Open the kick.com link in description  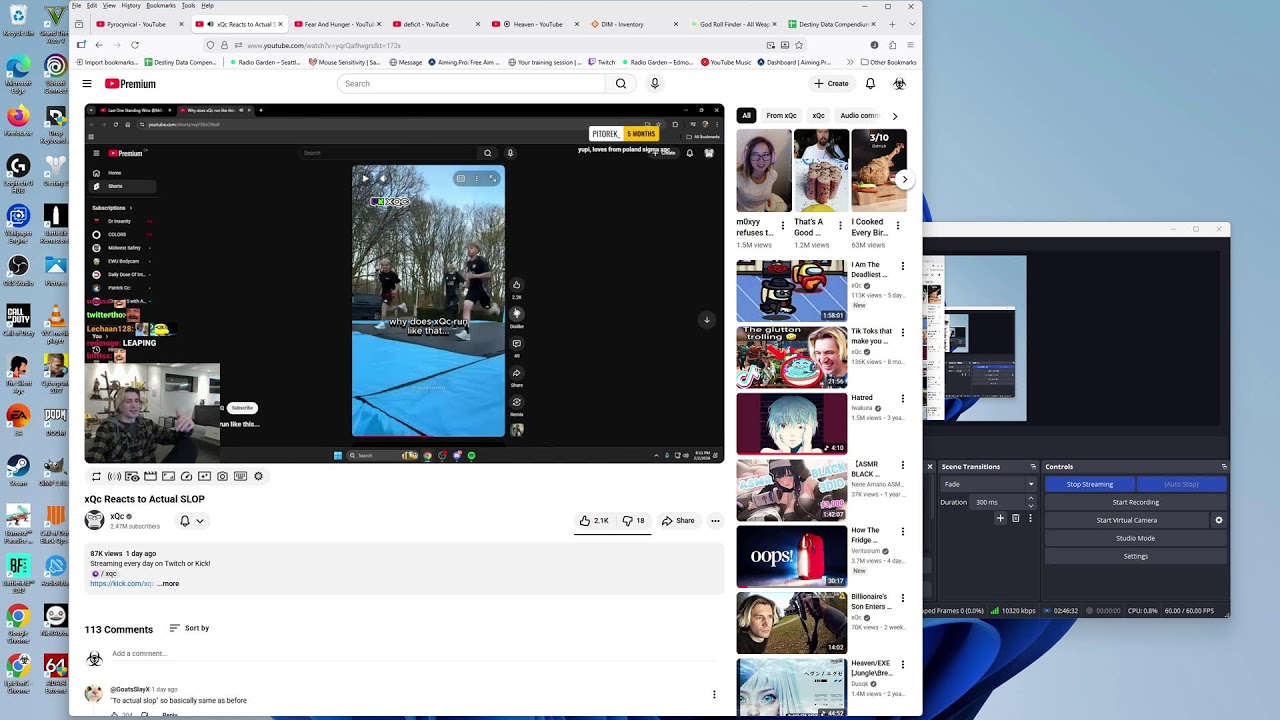(122, 583)
